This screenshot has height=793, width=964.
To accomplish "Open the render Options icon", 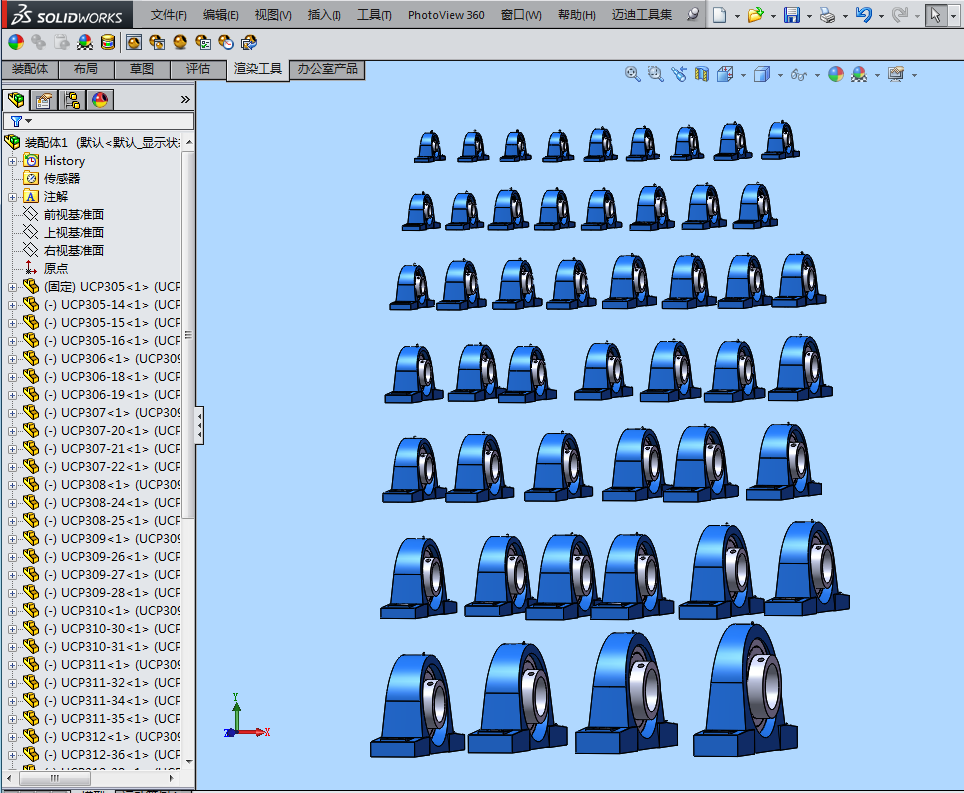I will tap(203, 42).
